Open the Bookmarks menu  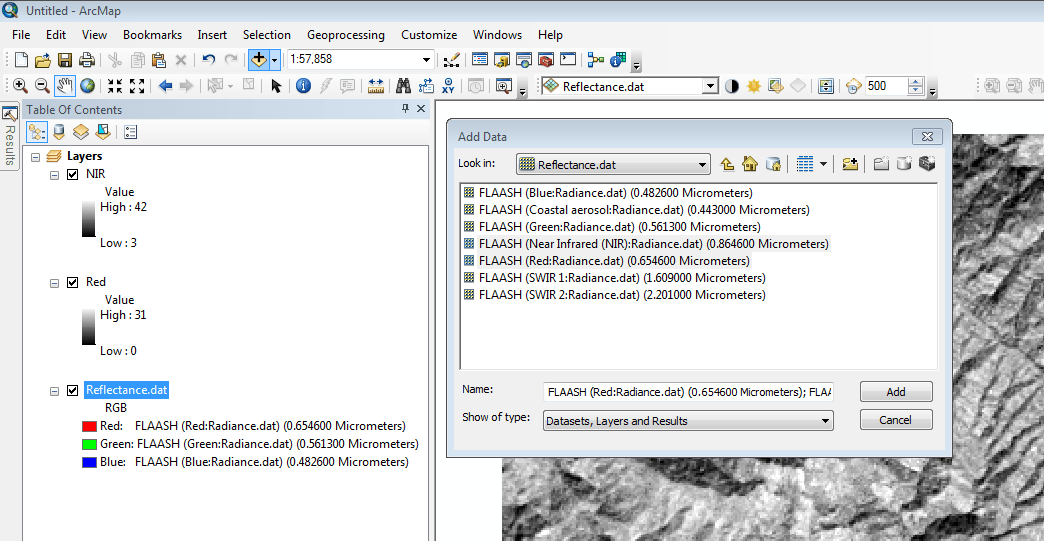point(152,35)
